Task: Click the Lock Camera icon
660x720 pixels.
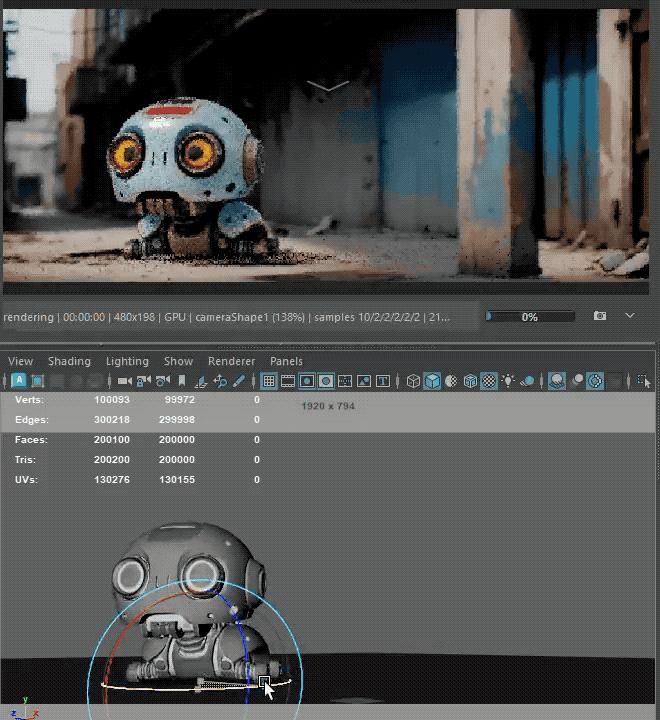Action: (x=143, y=381)
